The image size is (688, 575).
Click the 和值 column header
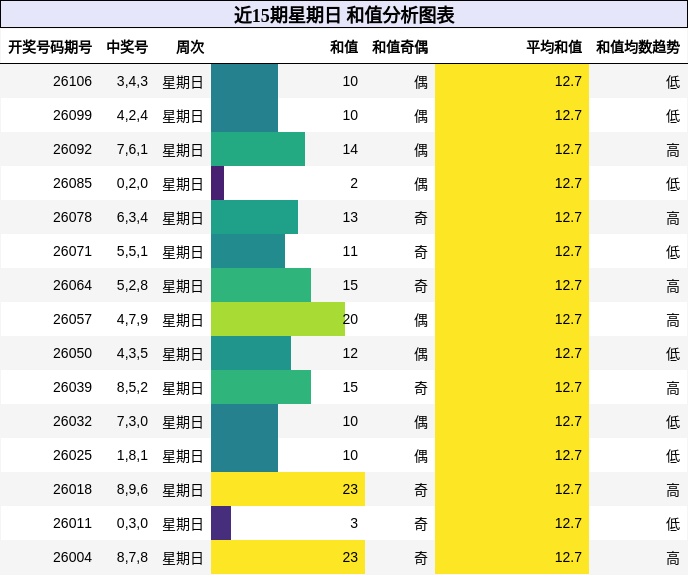click(x=344, y=47)
